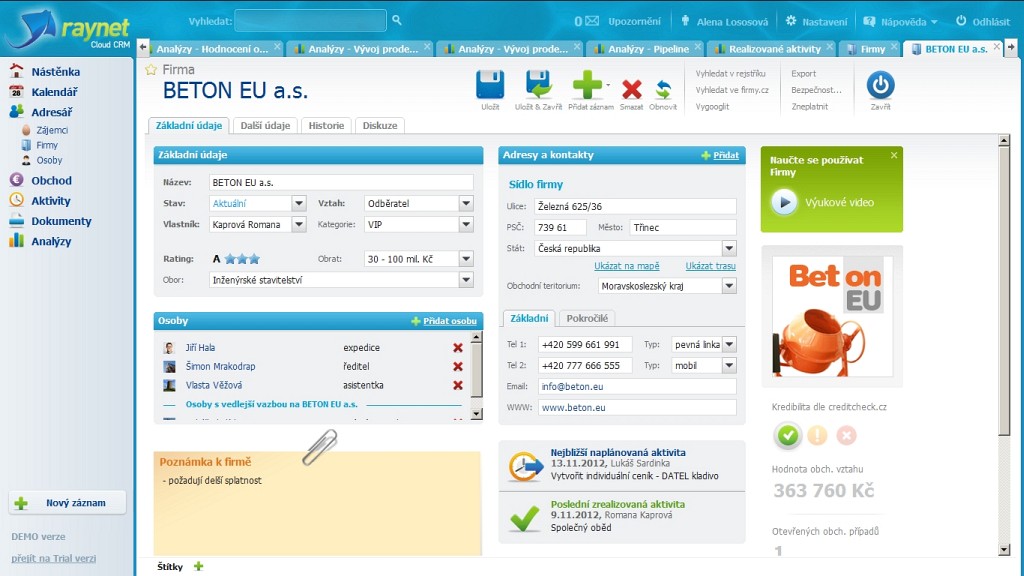This screenshot has width=1024, height=576.
Task: Switch to the Diskuze tab
Action: click(x=380, y=125)
